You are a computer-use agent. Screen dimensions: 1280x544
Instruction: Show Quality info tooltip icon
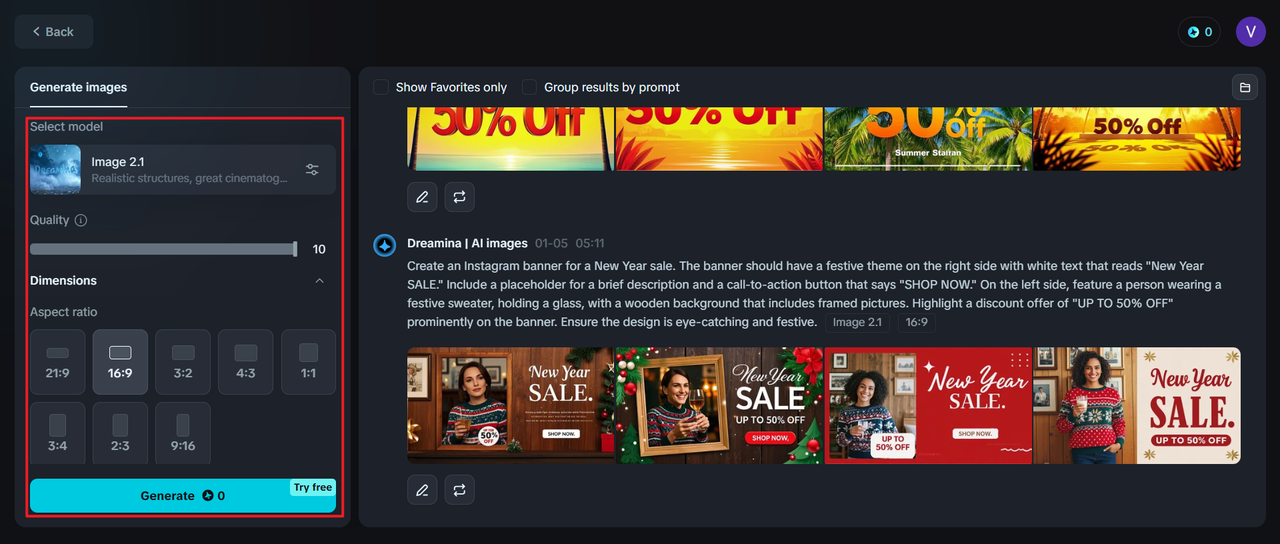[81, 220]
